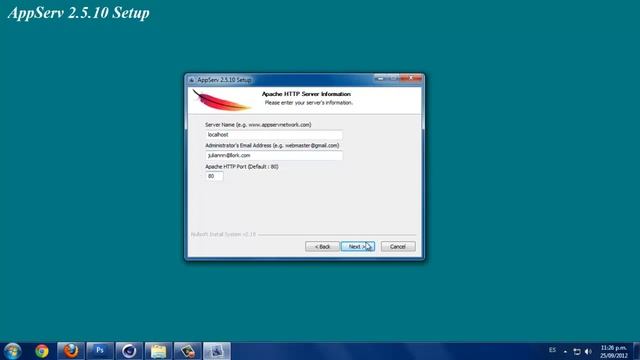This screenshot has width=640, height=360.
Task: Click the AppServ setup title bar icon
Action: click(191, 80)
